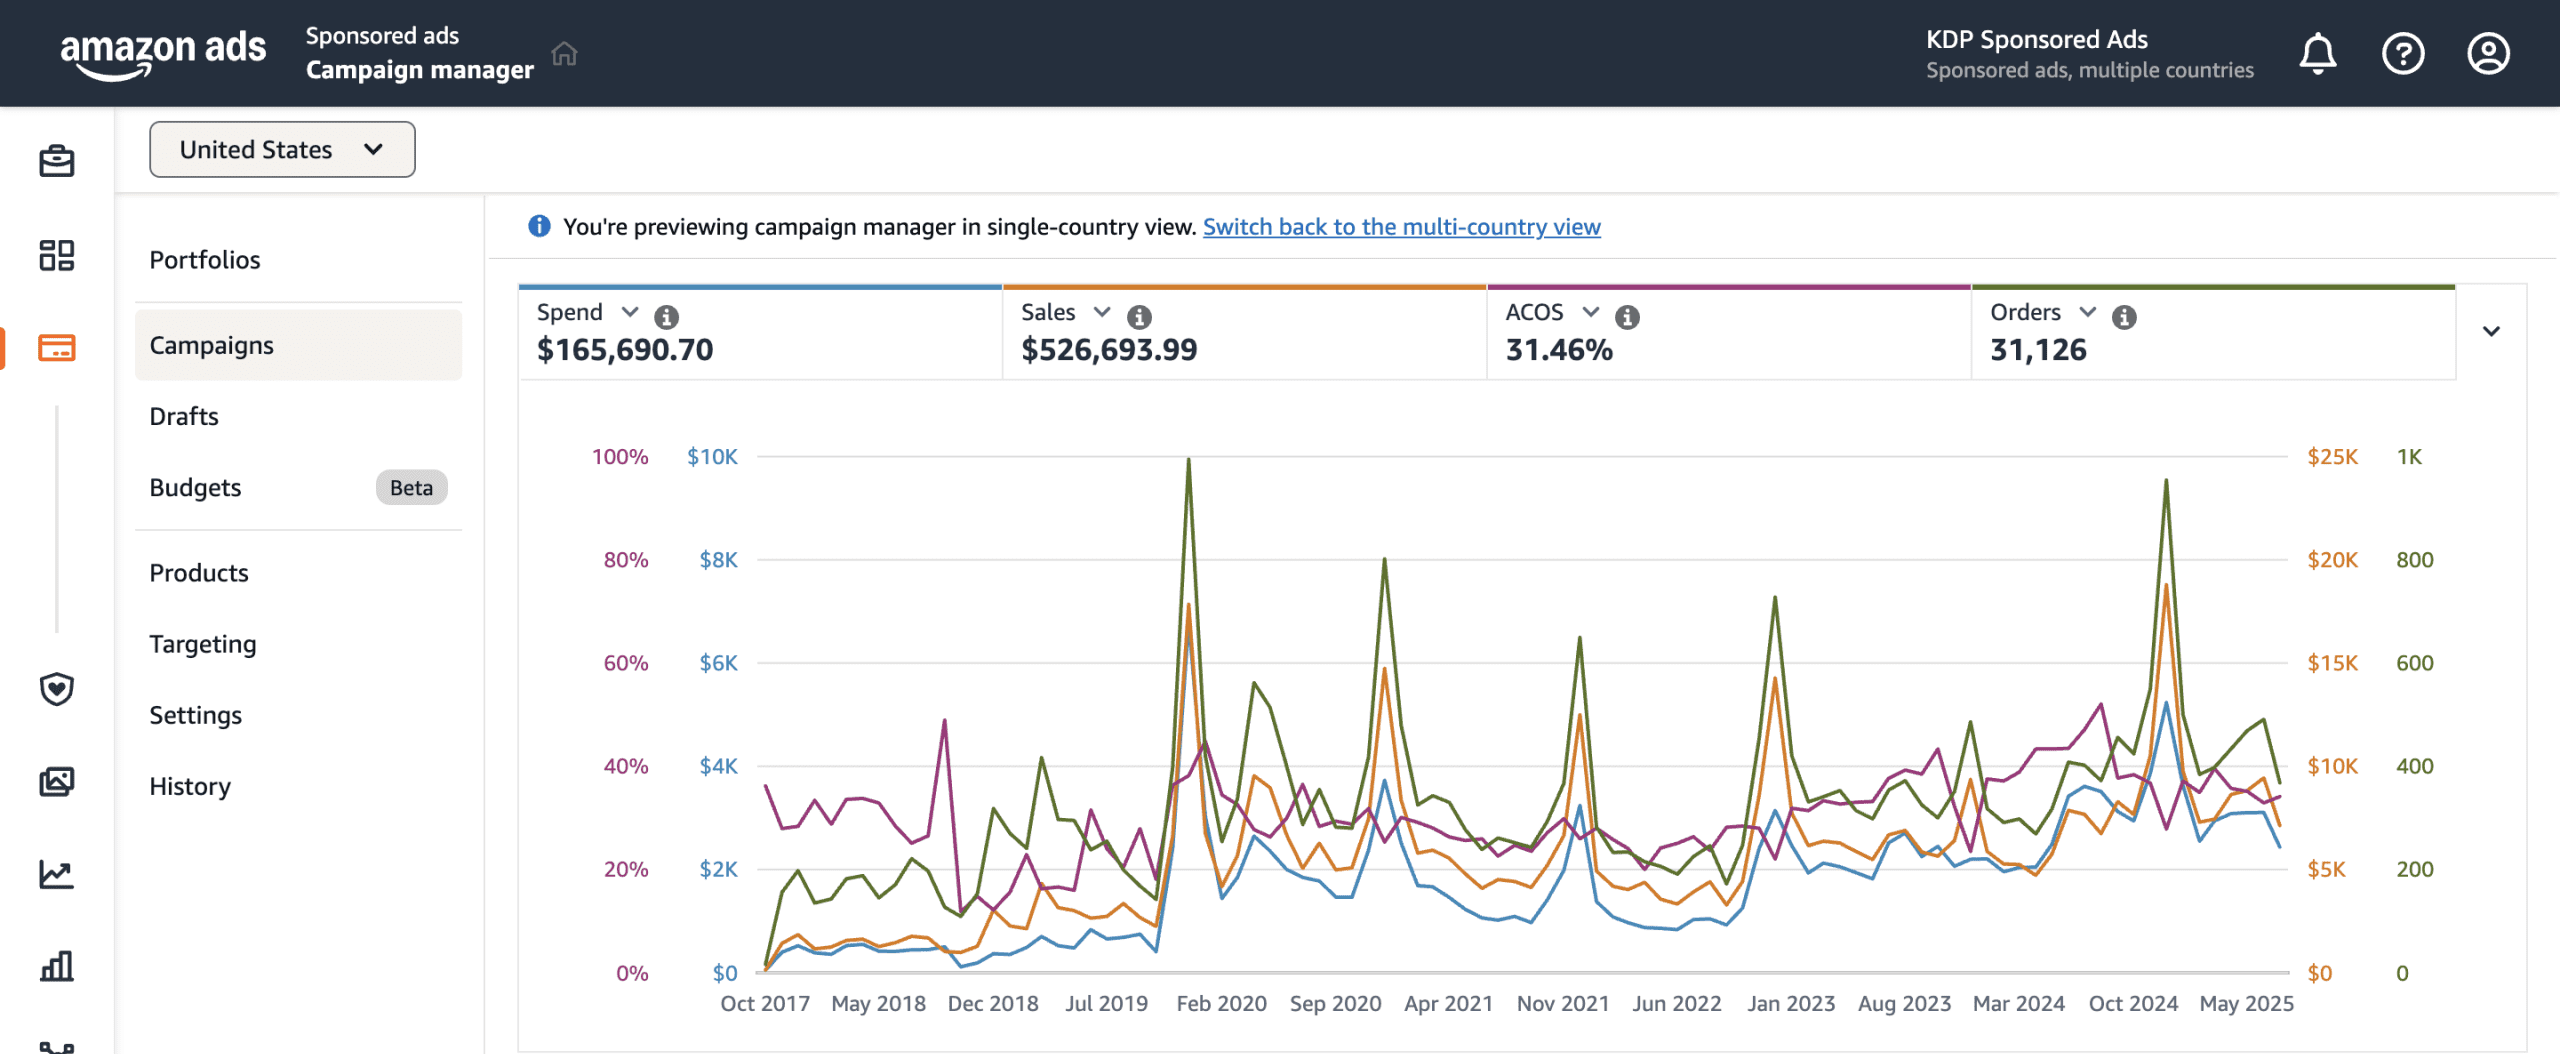Click the bar chart icon in sidebar
2560x1054 pixels.
coord(57,966)
